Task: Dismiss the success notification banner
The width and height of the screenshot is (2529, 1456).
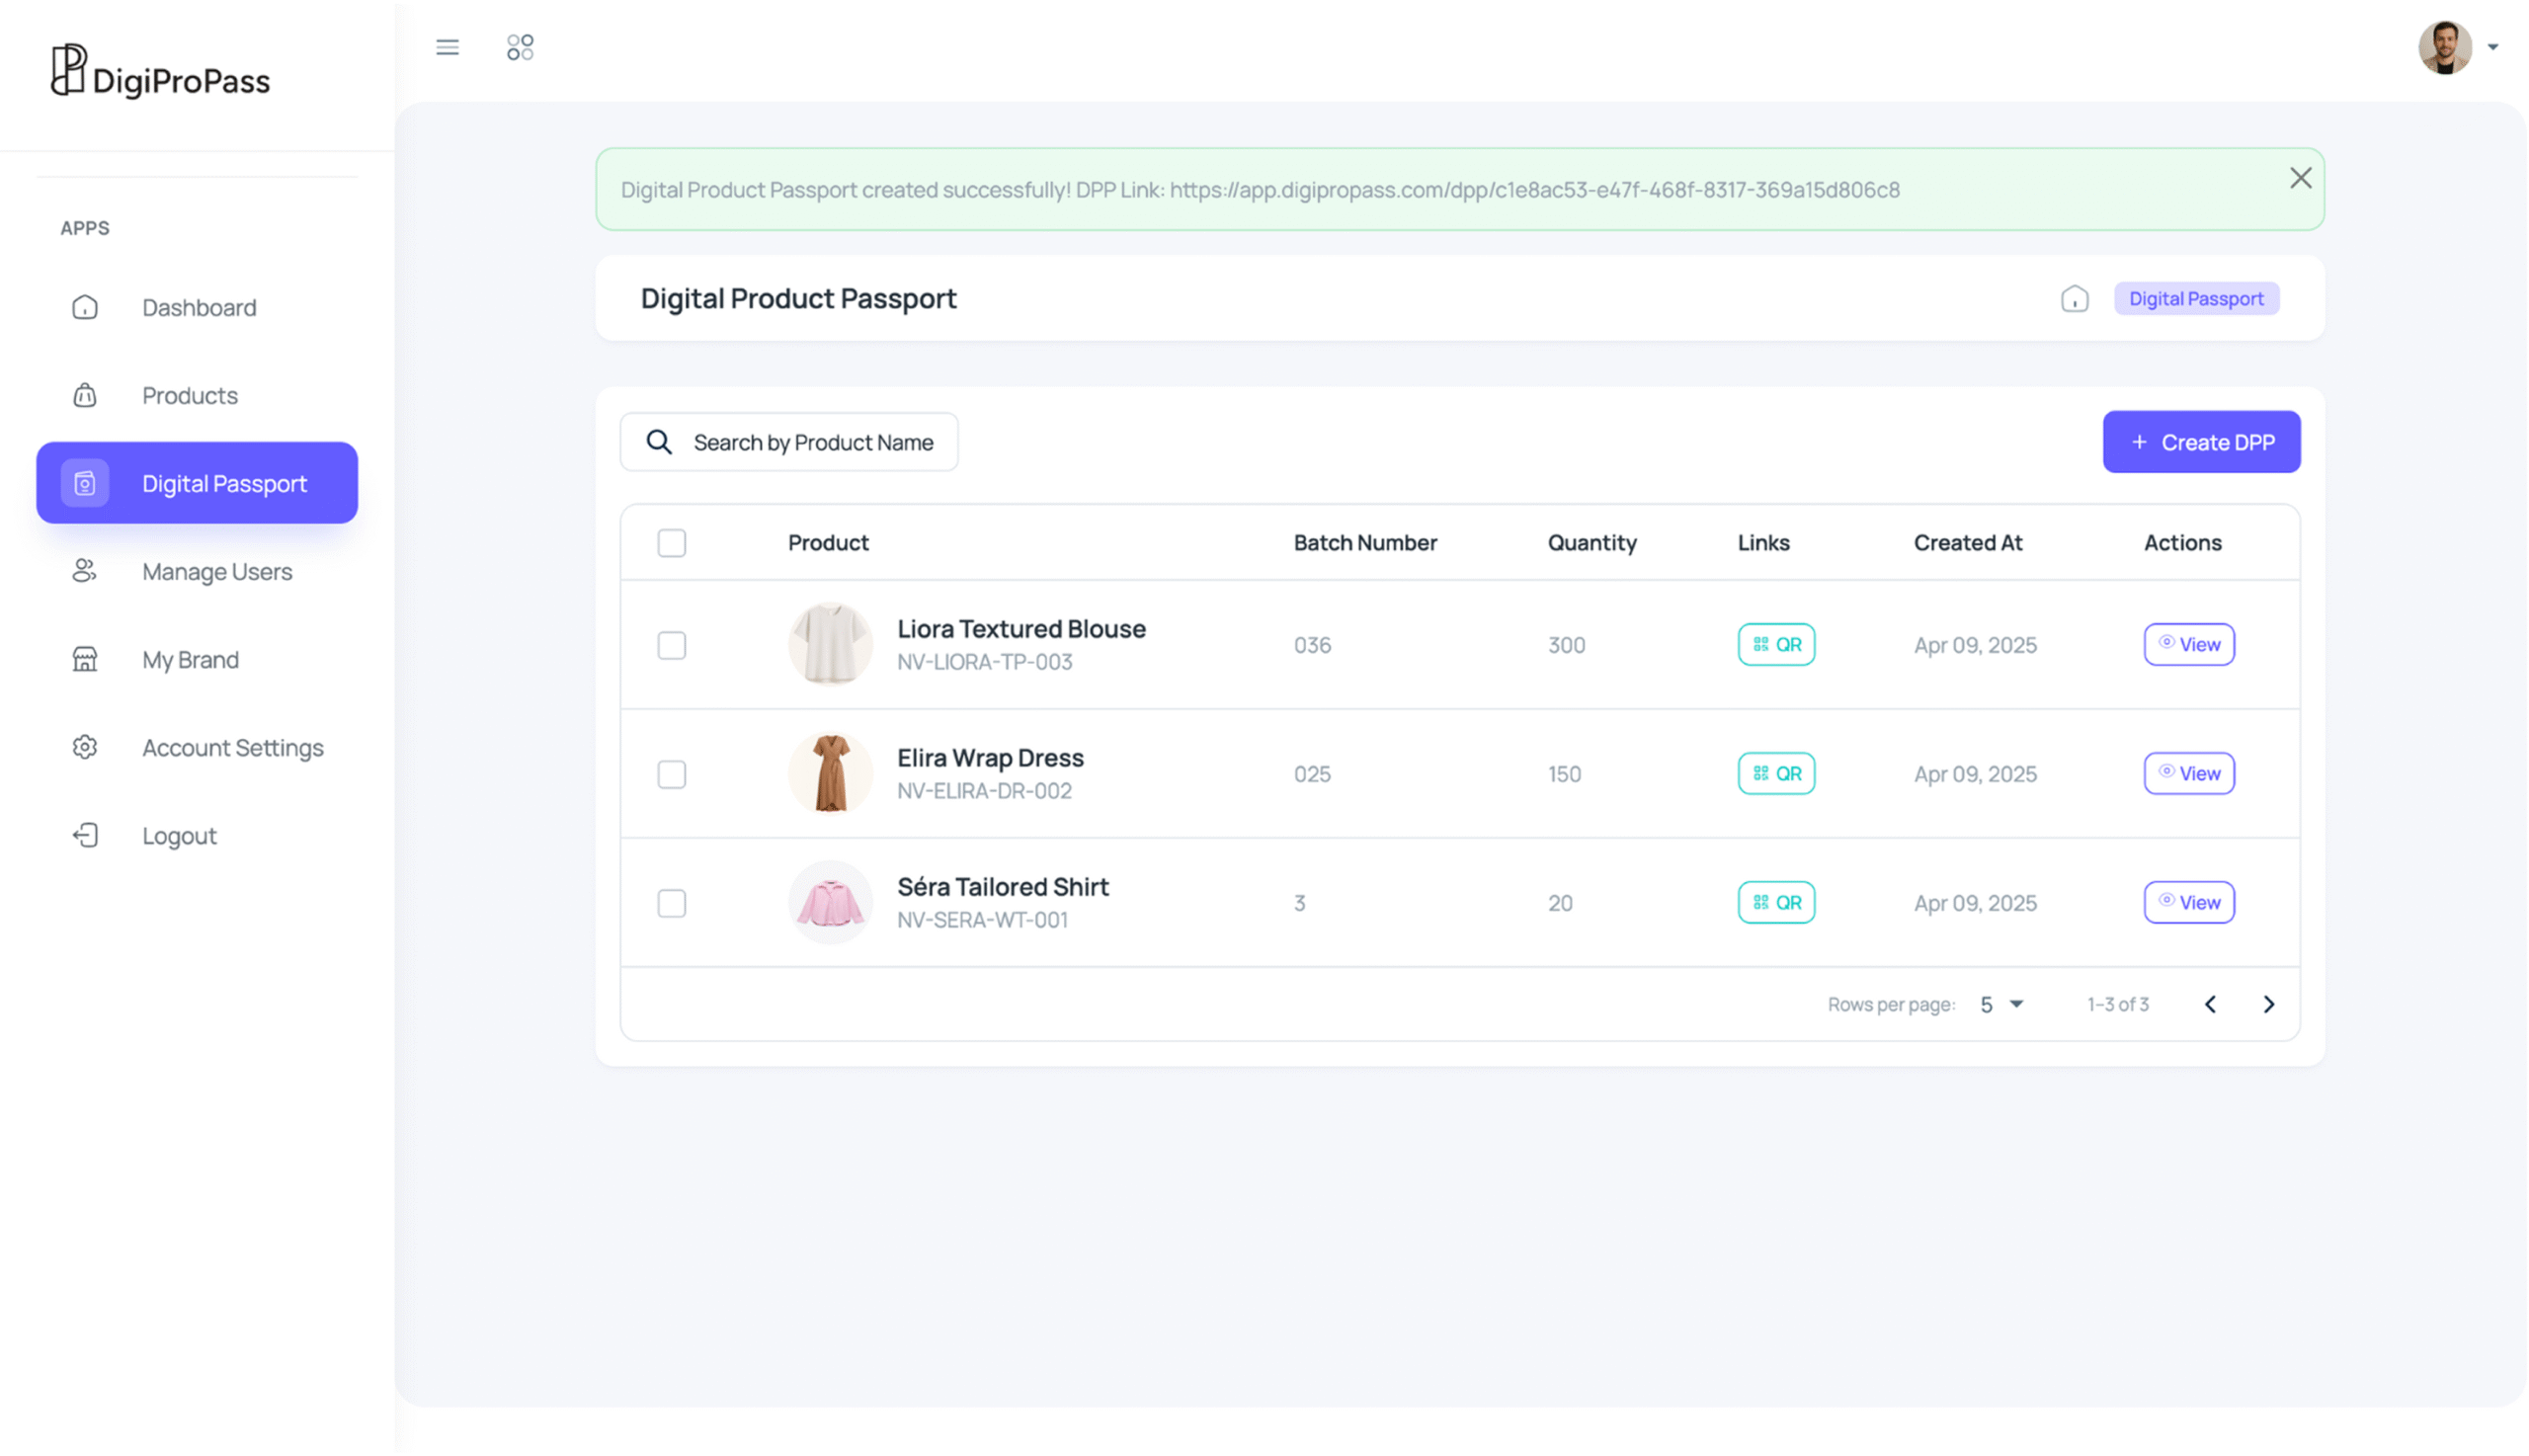Action: pos(2300,178)
